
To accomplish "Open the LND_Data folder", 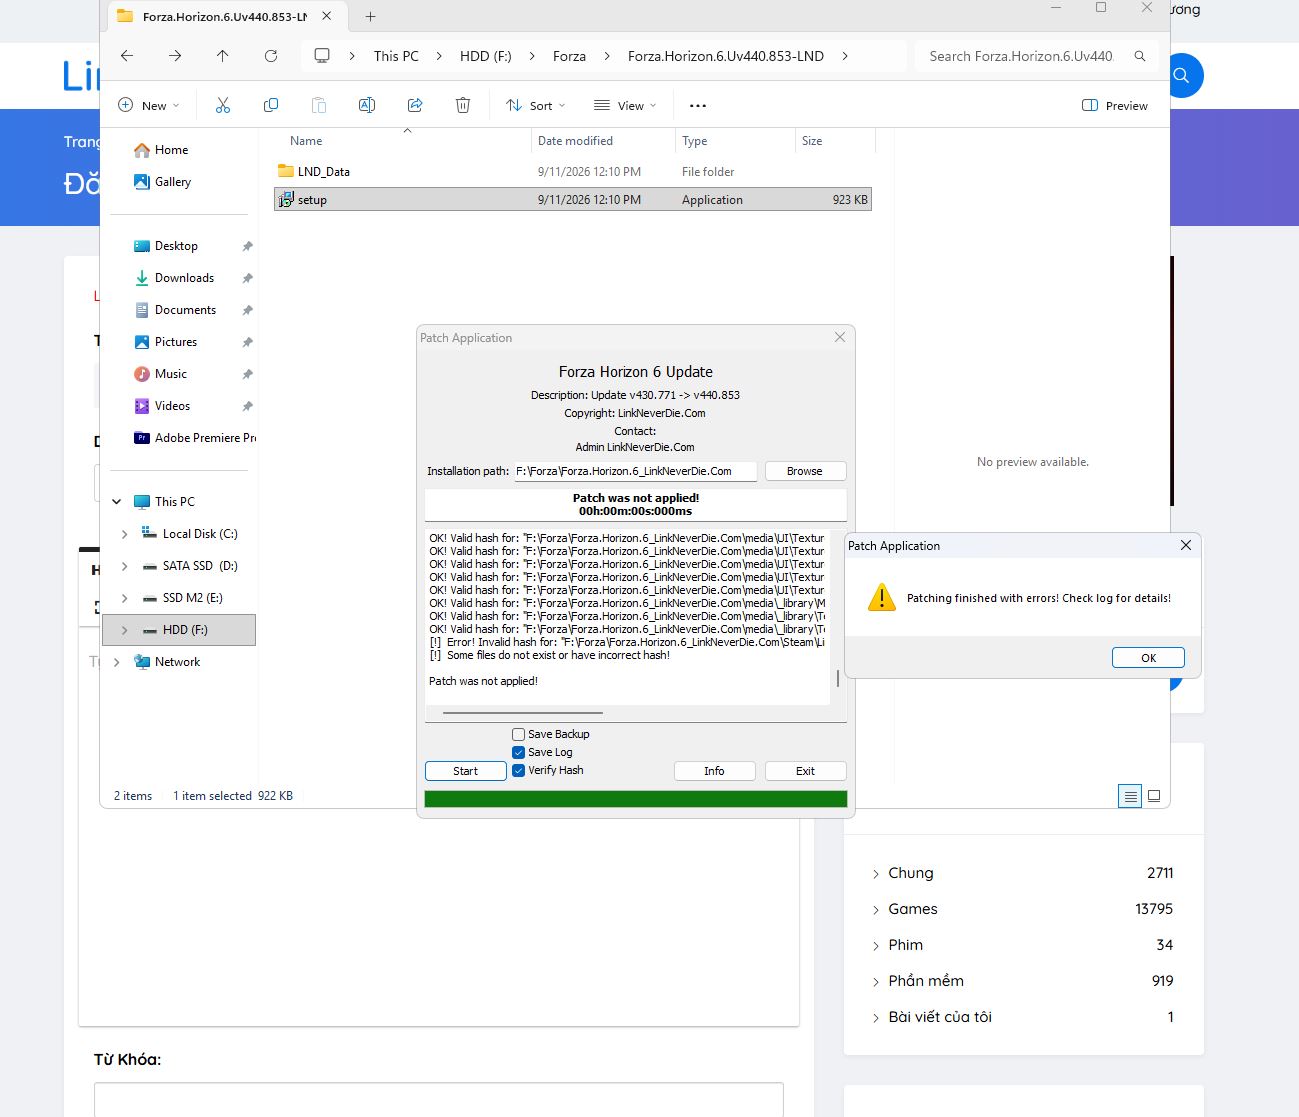I will pyautogui.click(x=324, y=171).
